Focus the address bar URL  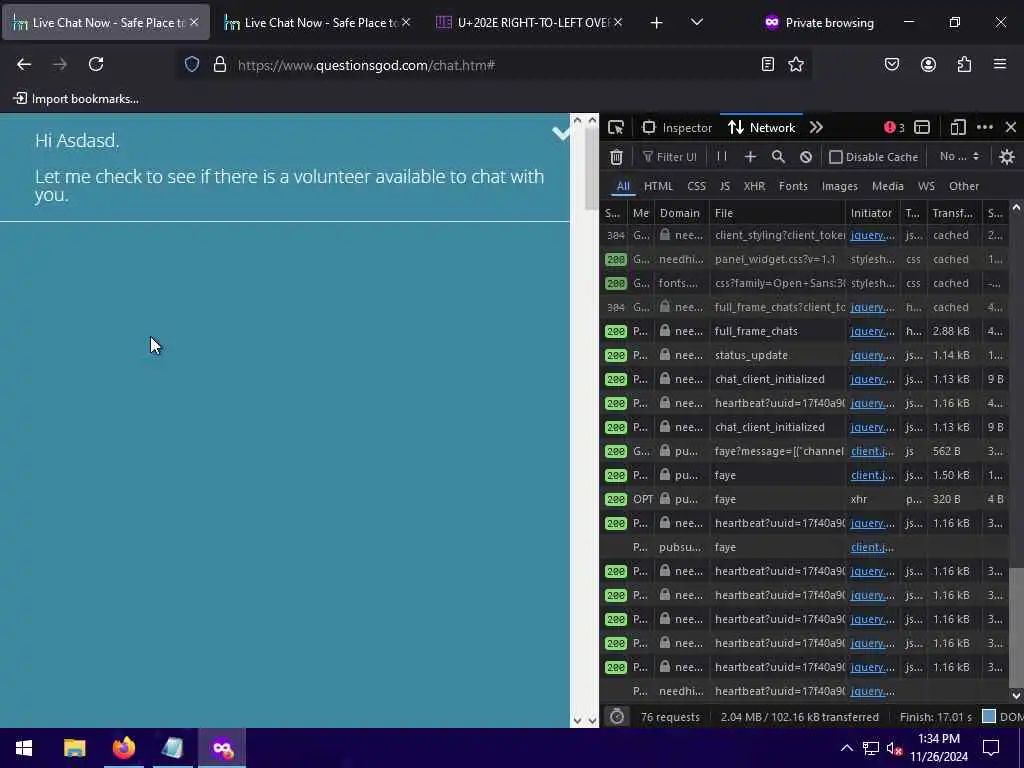coord(496,65)
